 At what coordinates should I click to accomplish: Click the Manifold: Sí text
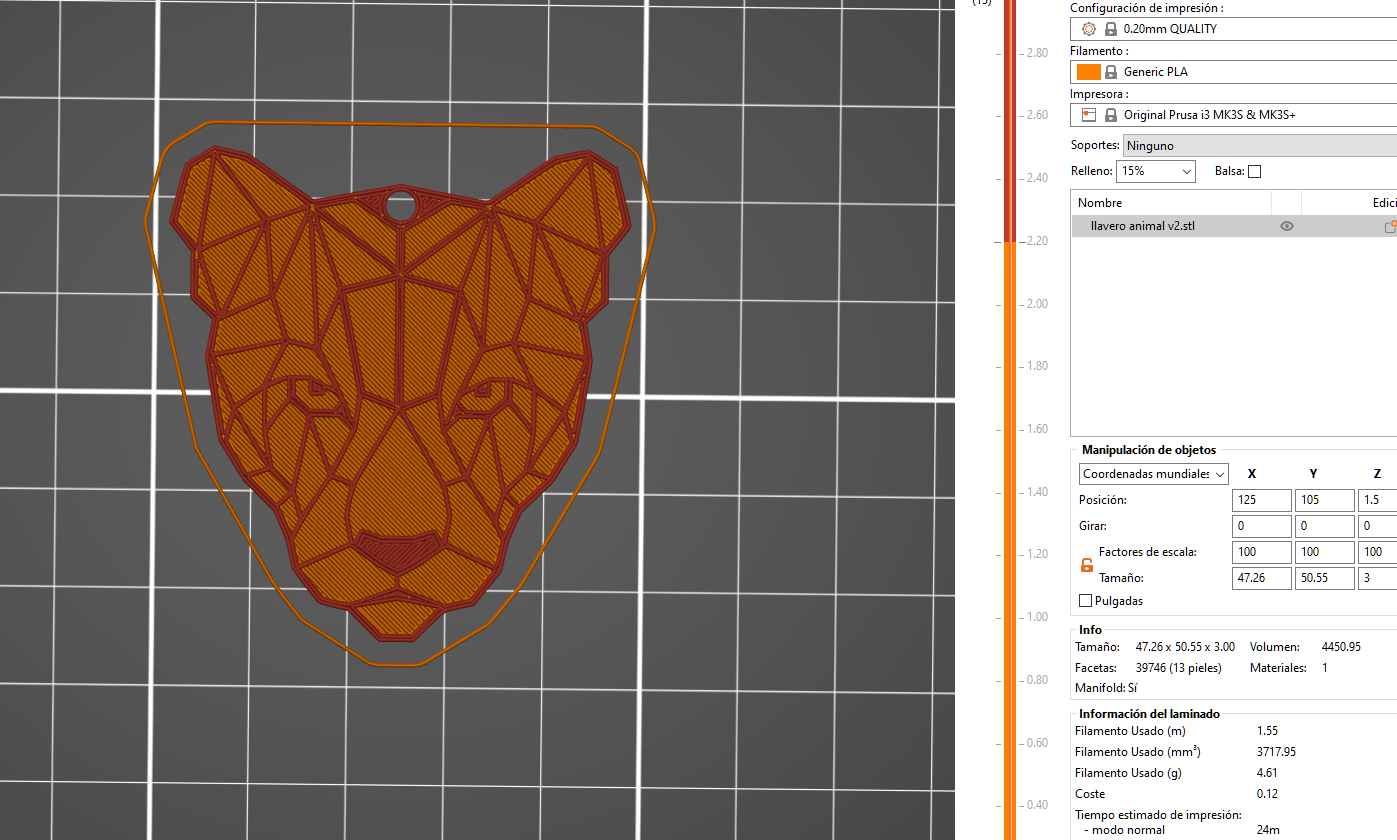point(1106,688)
